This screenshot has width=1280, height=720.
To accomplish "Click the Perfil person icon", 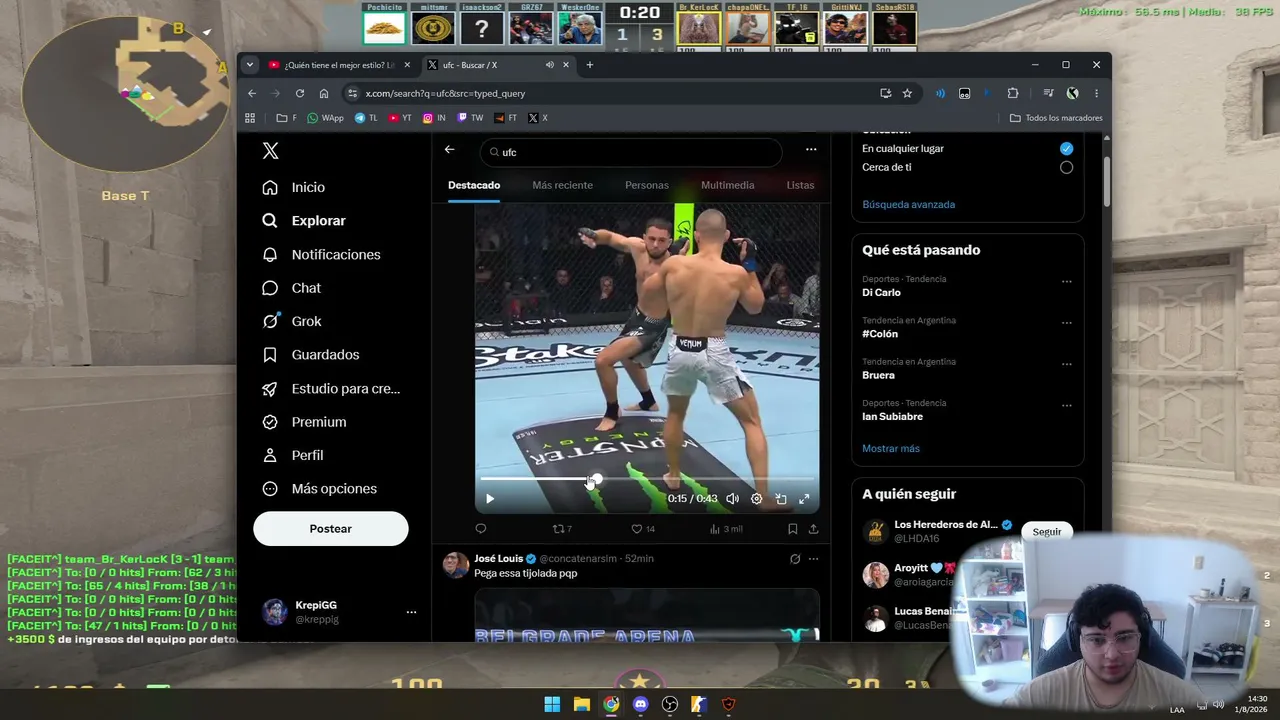I will (x=270, y=455).
